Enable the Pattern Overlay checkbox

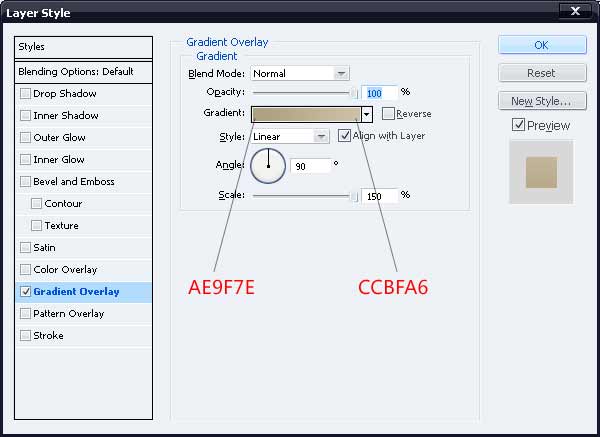[25, 313]
